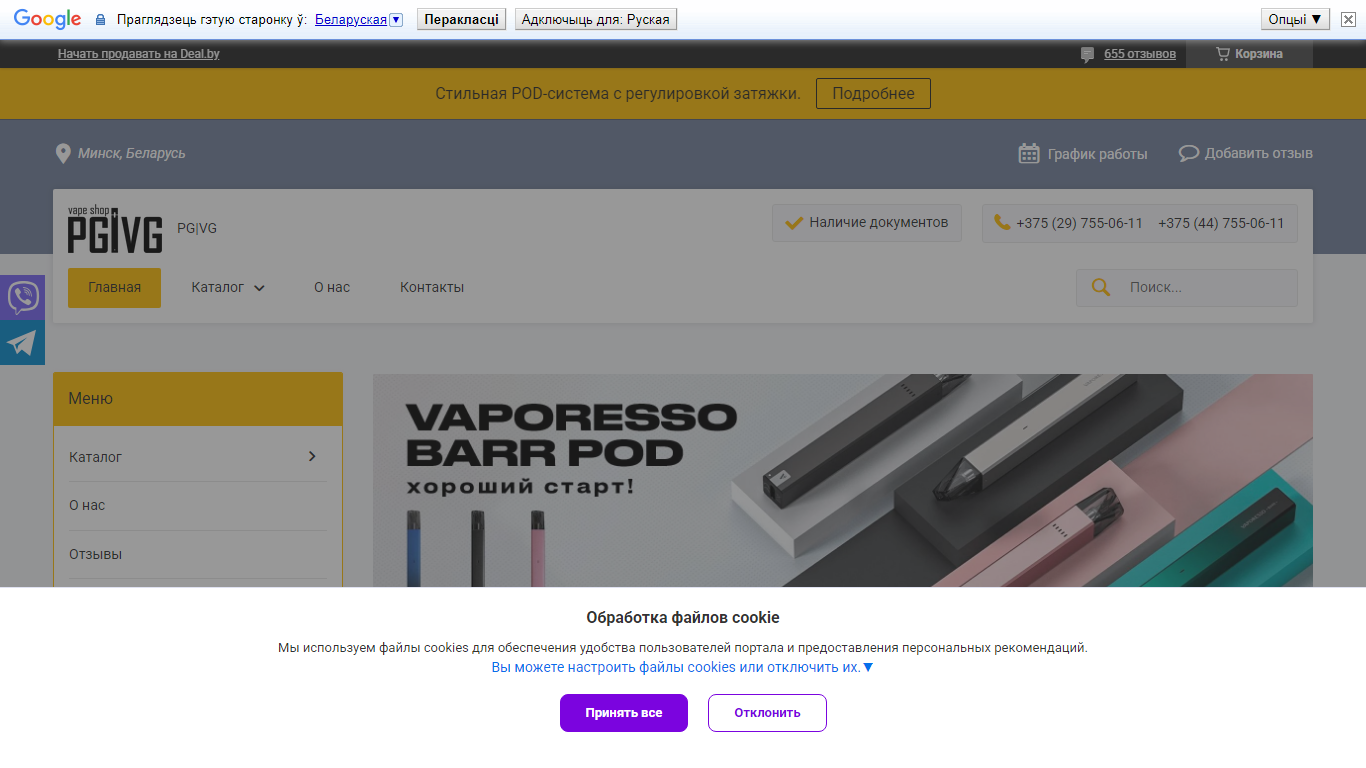
Task: Click the add review bubble icon
Action: coord(1188,153)
